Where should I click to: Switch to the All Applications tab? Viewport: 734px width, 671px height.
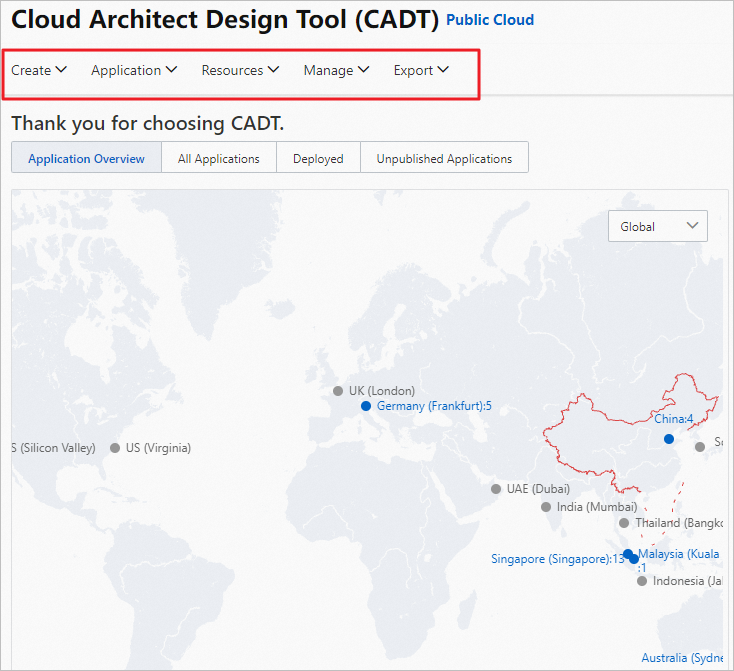coord(219,159)
